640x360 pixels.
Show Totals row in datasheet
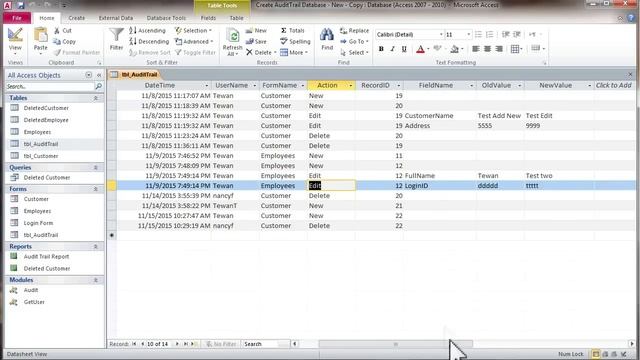(x=293, y=31)
